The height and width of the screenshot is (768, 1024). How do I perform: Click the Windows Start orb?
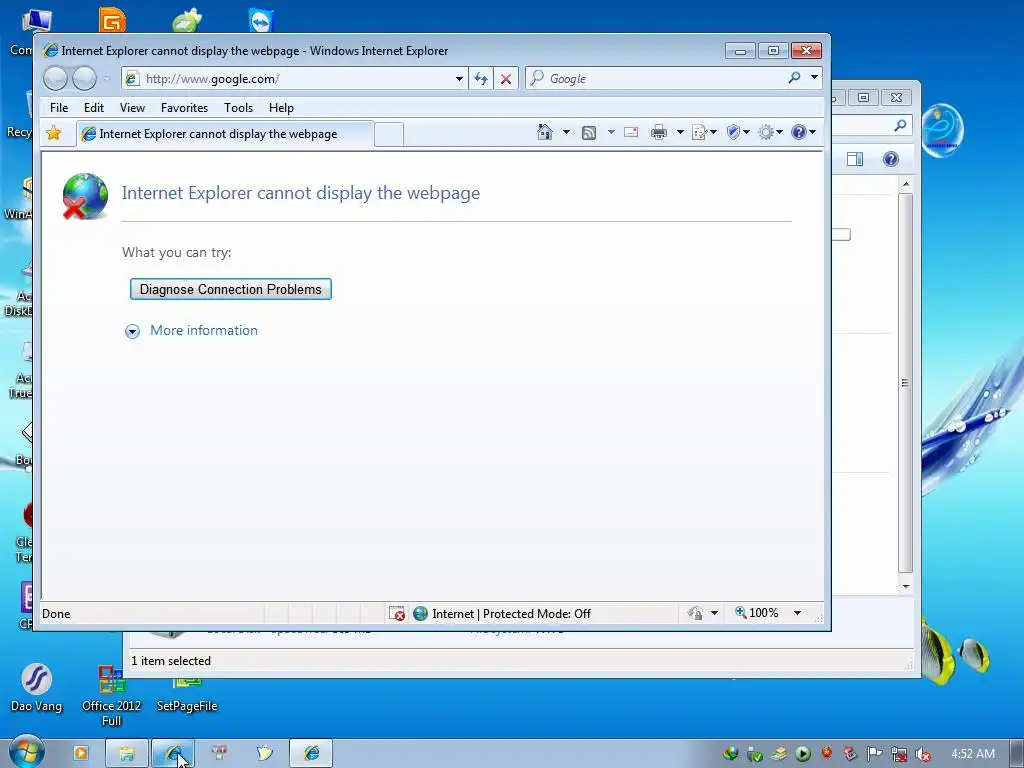27,752
